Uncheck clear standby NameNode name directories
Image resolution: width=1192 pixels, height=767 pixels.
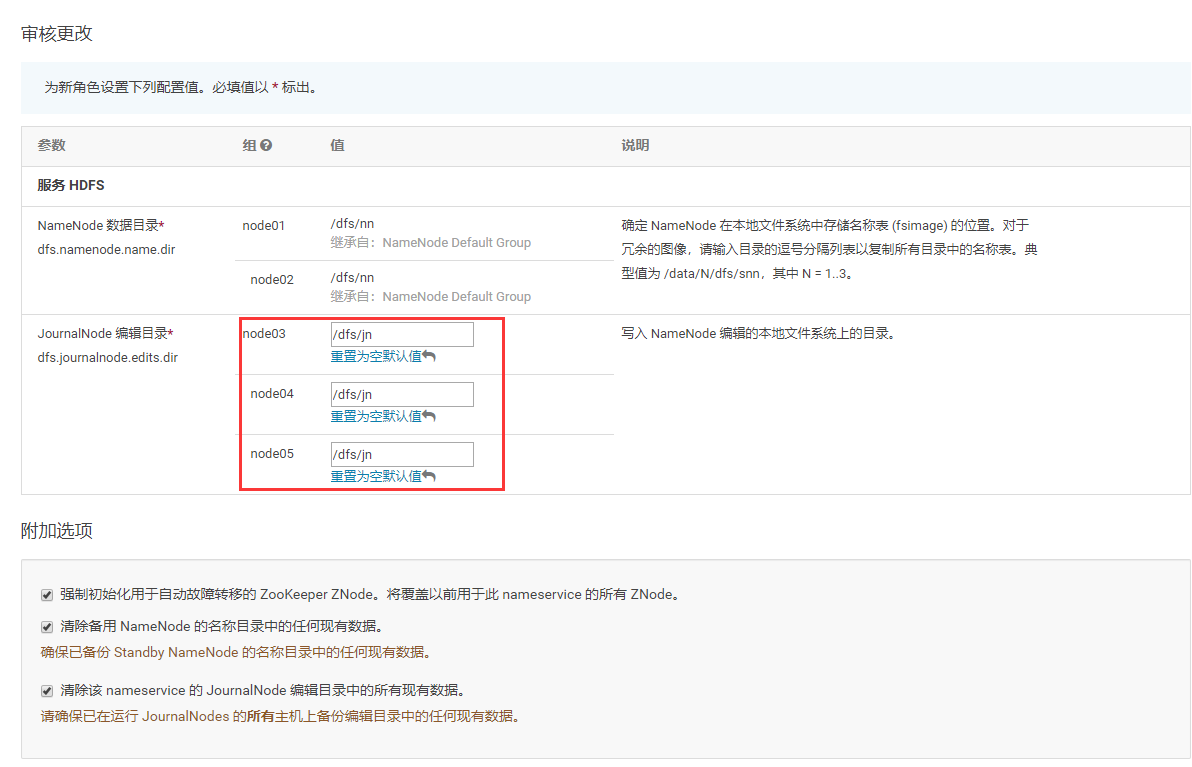pyautogui.click(x=47, y=626)
